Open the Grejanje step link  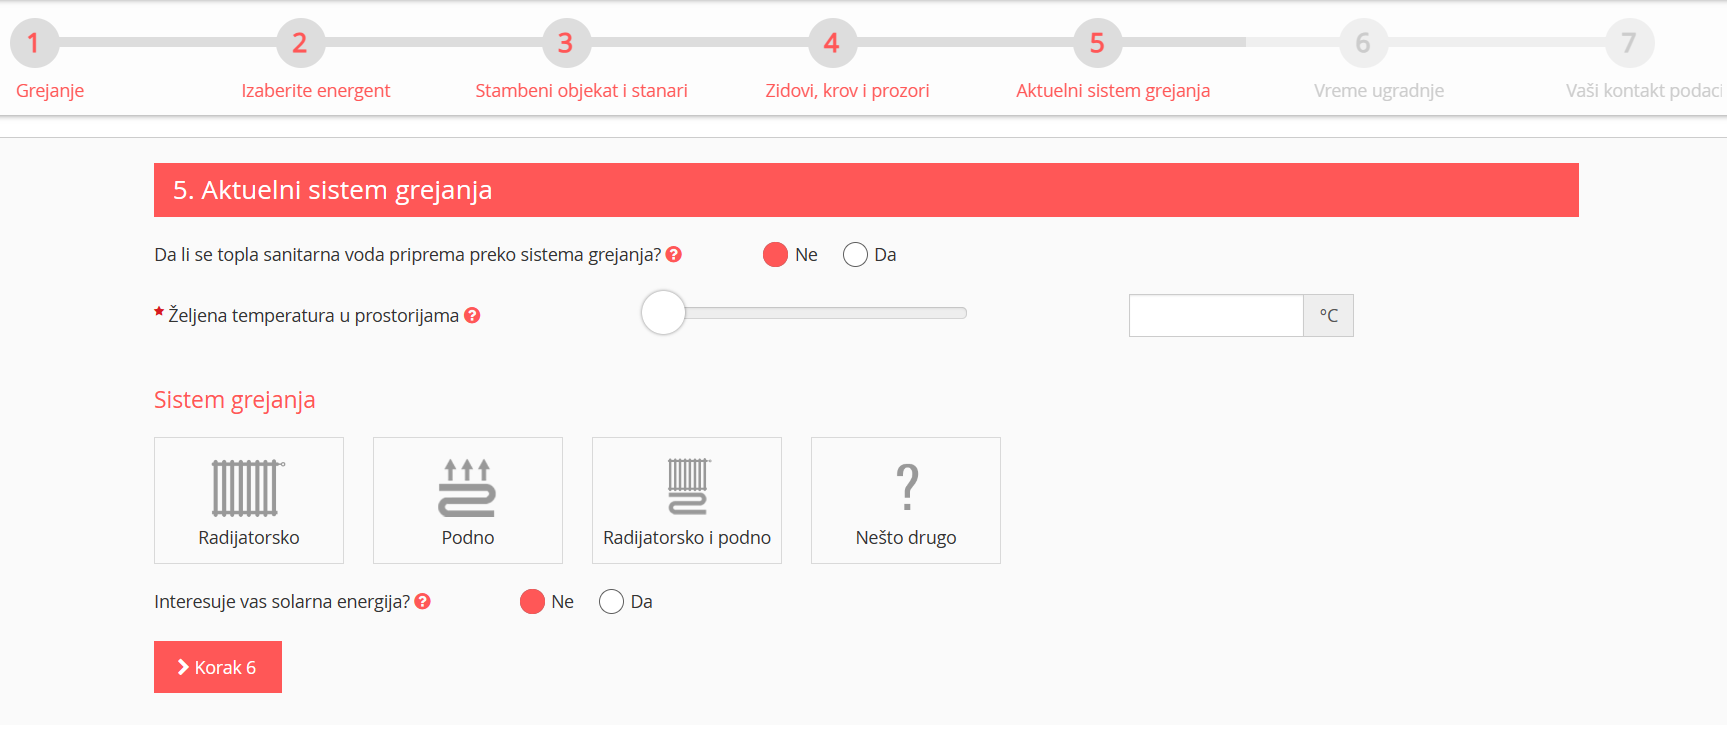50,91
